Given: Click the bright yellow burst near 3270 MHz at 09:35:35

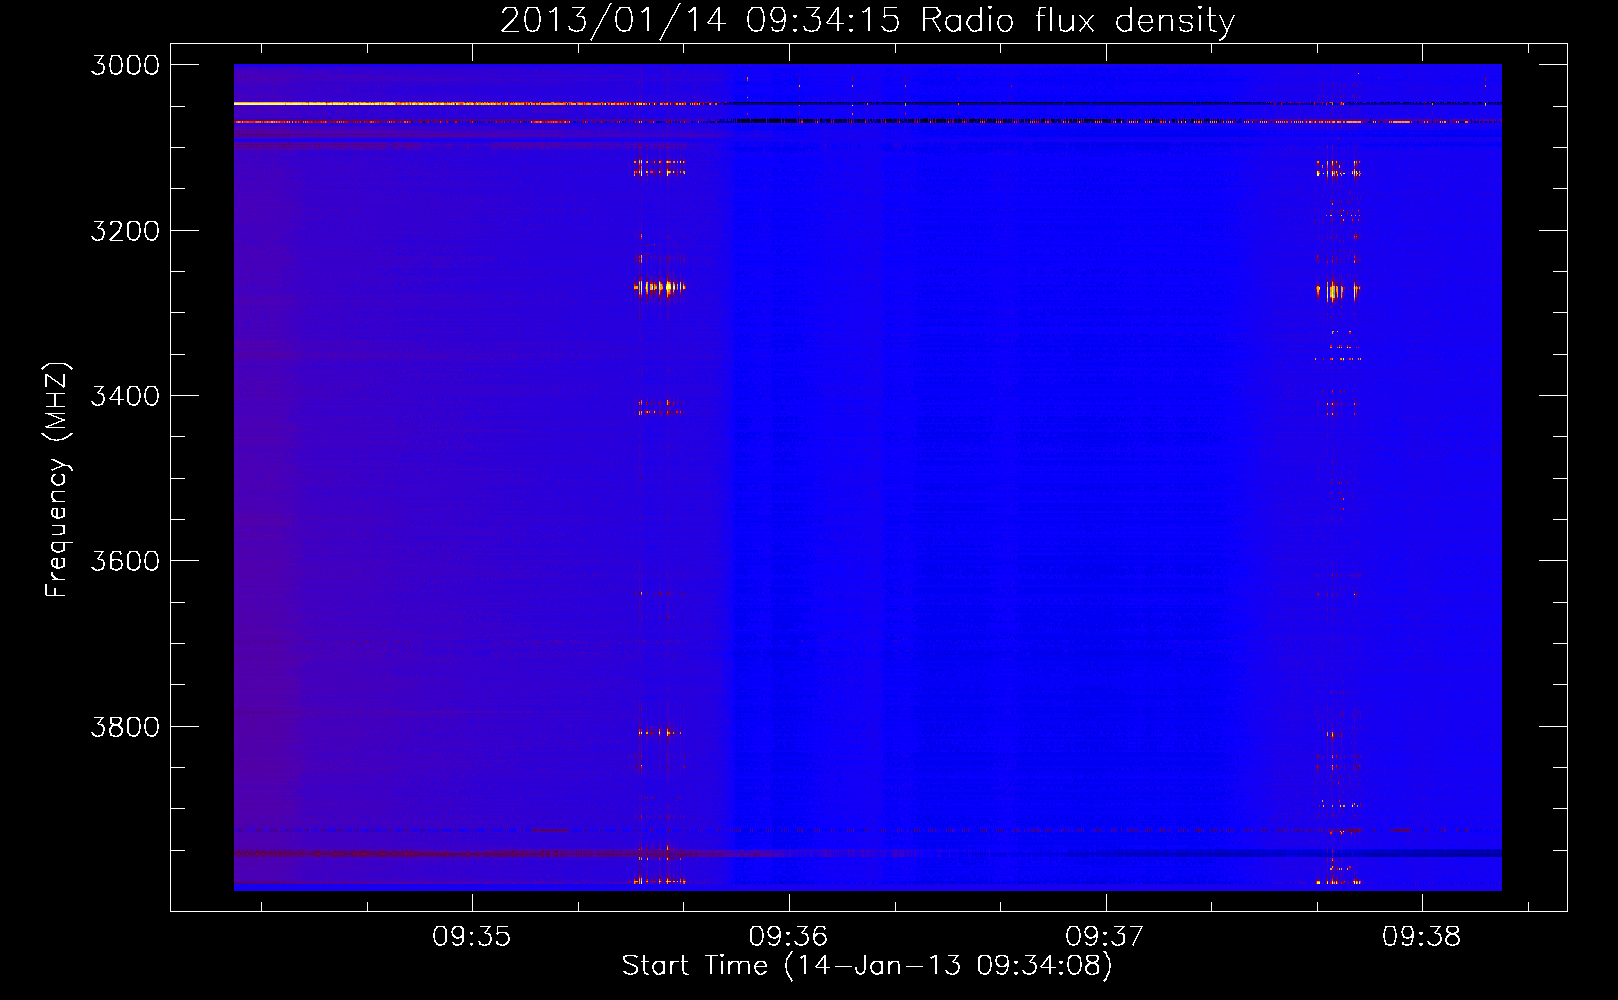Looking at the screenshot, I should (x=660, y=288).
